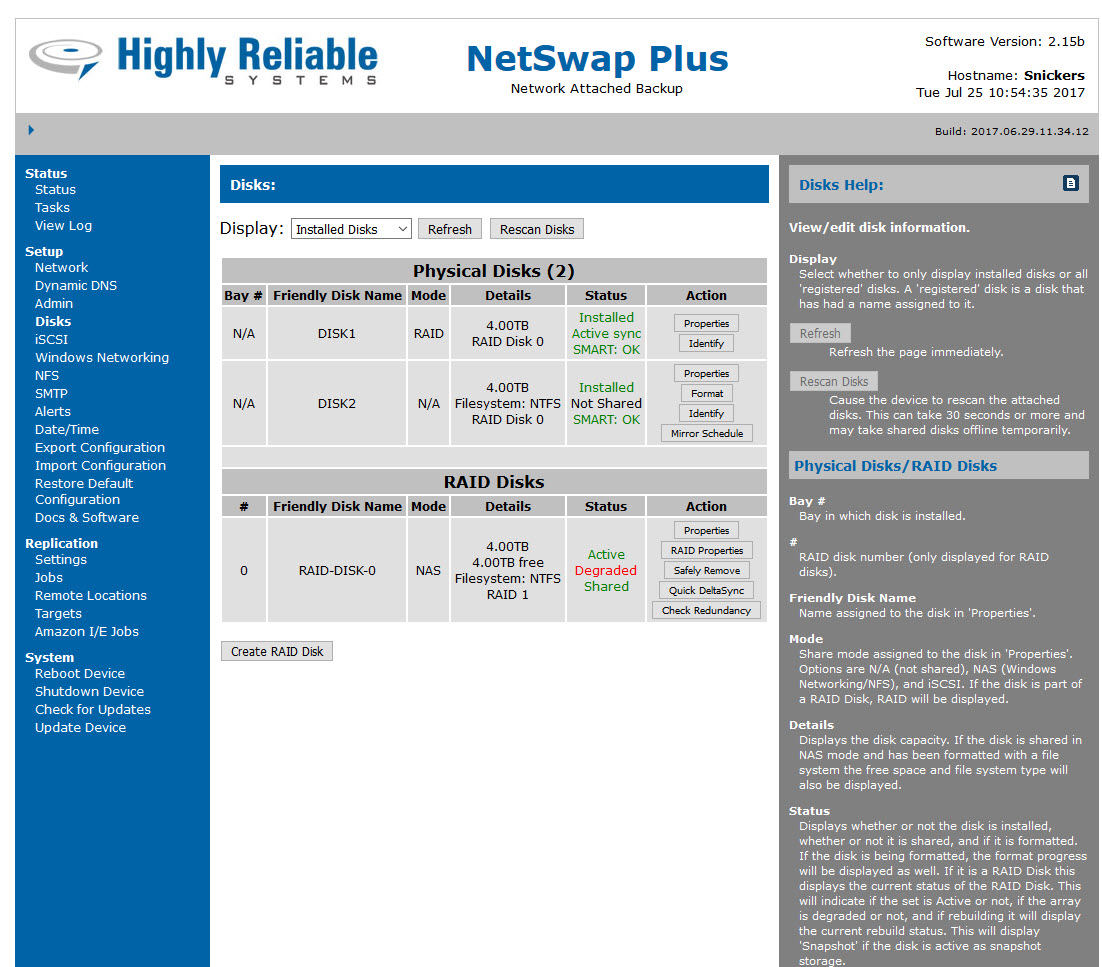Click the DISK2 friendly name cell

tap(337, 403)
